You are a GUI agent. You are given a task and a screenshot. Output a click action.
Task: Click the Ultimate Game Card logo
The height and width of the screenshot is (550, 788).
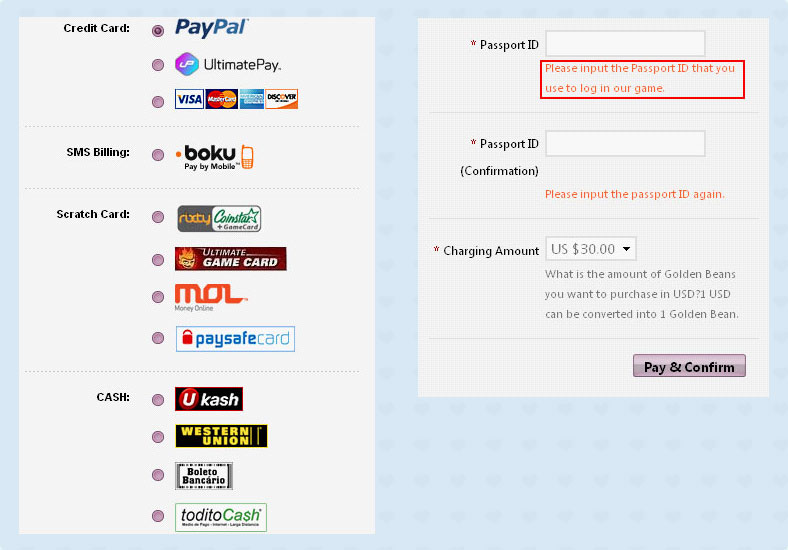[x=231, y=258]
